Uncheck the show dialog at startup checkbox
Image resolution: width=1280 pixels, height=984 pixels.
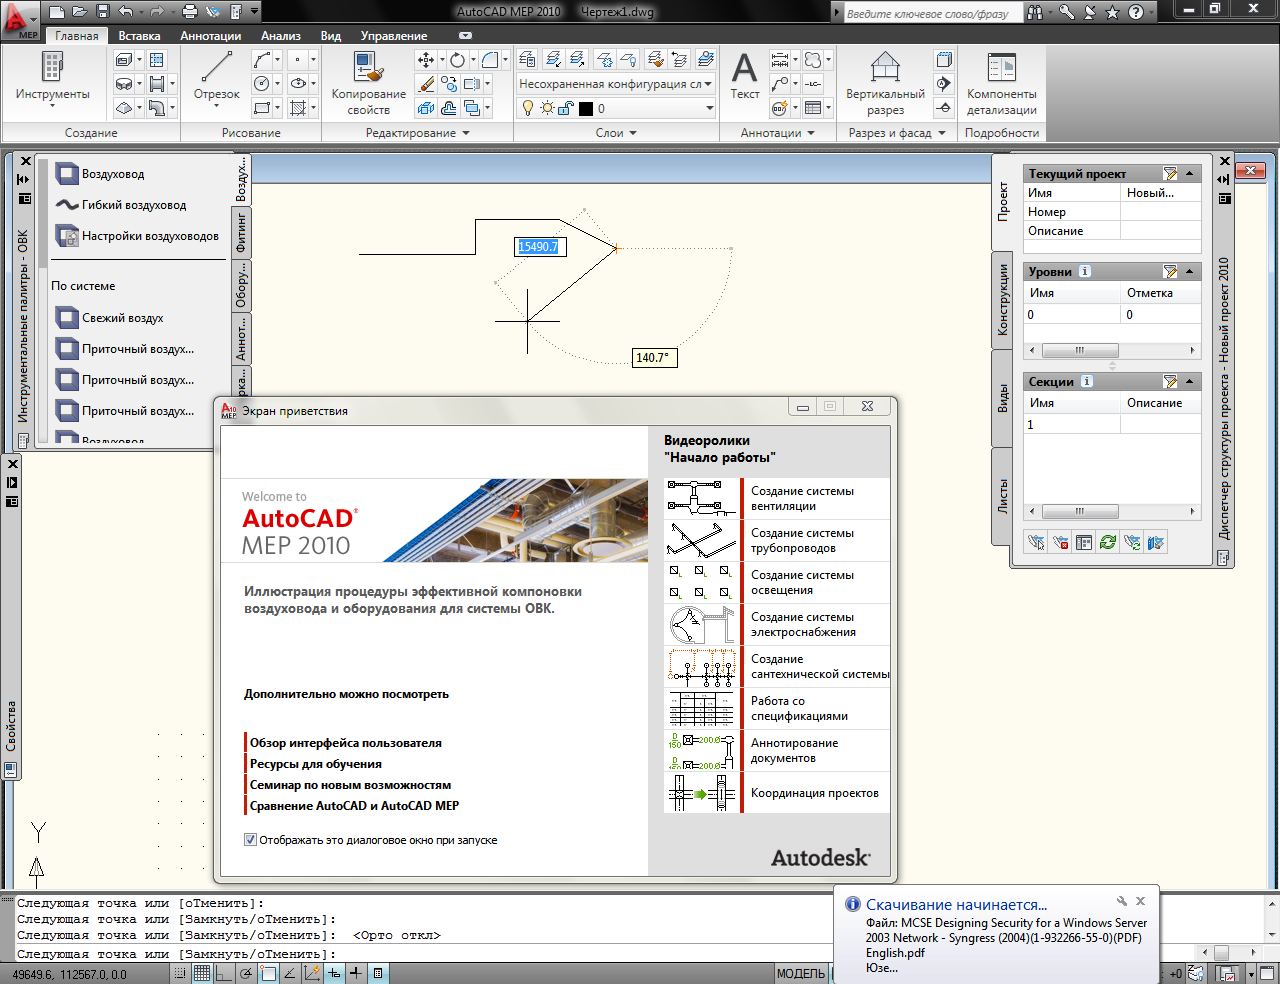251,840
